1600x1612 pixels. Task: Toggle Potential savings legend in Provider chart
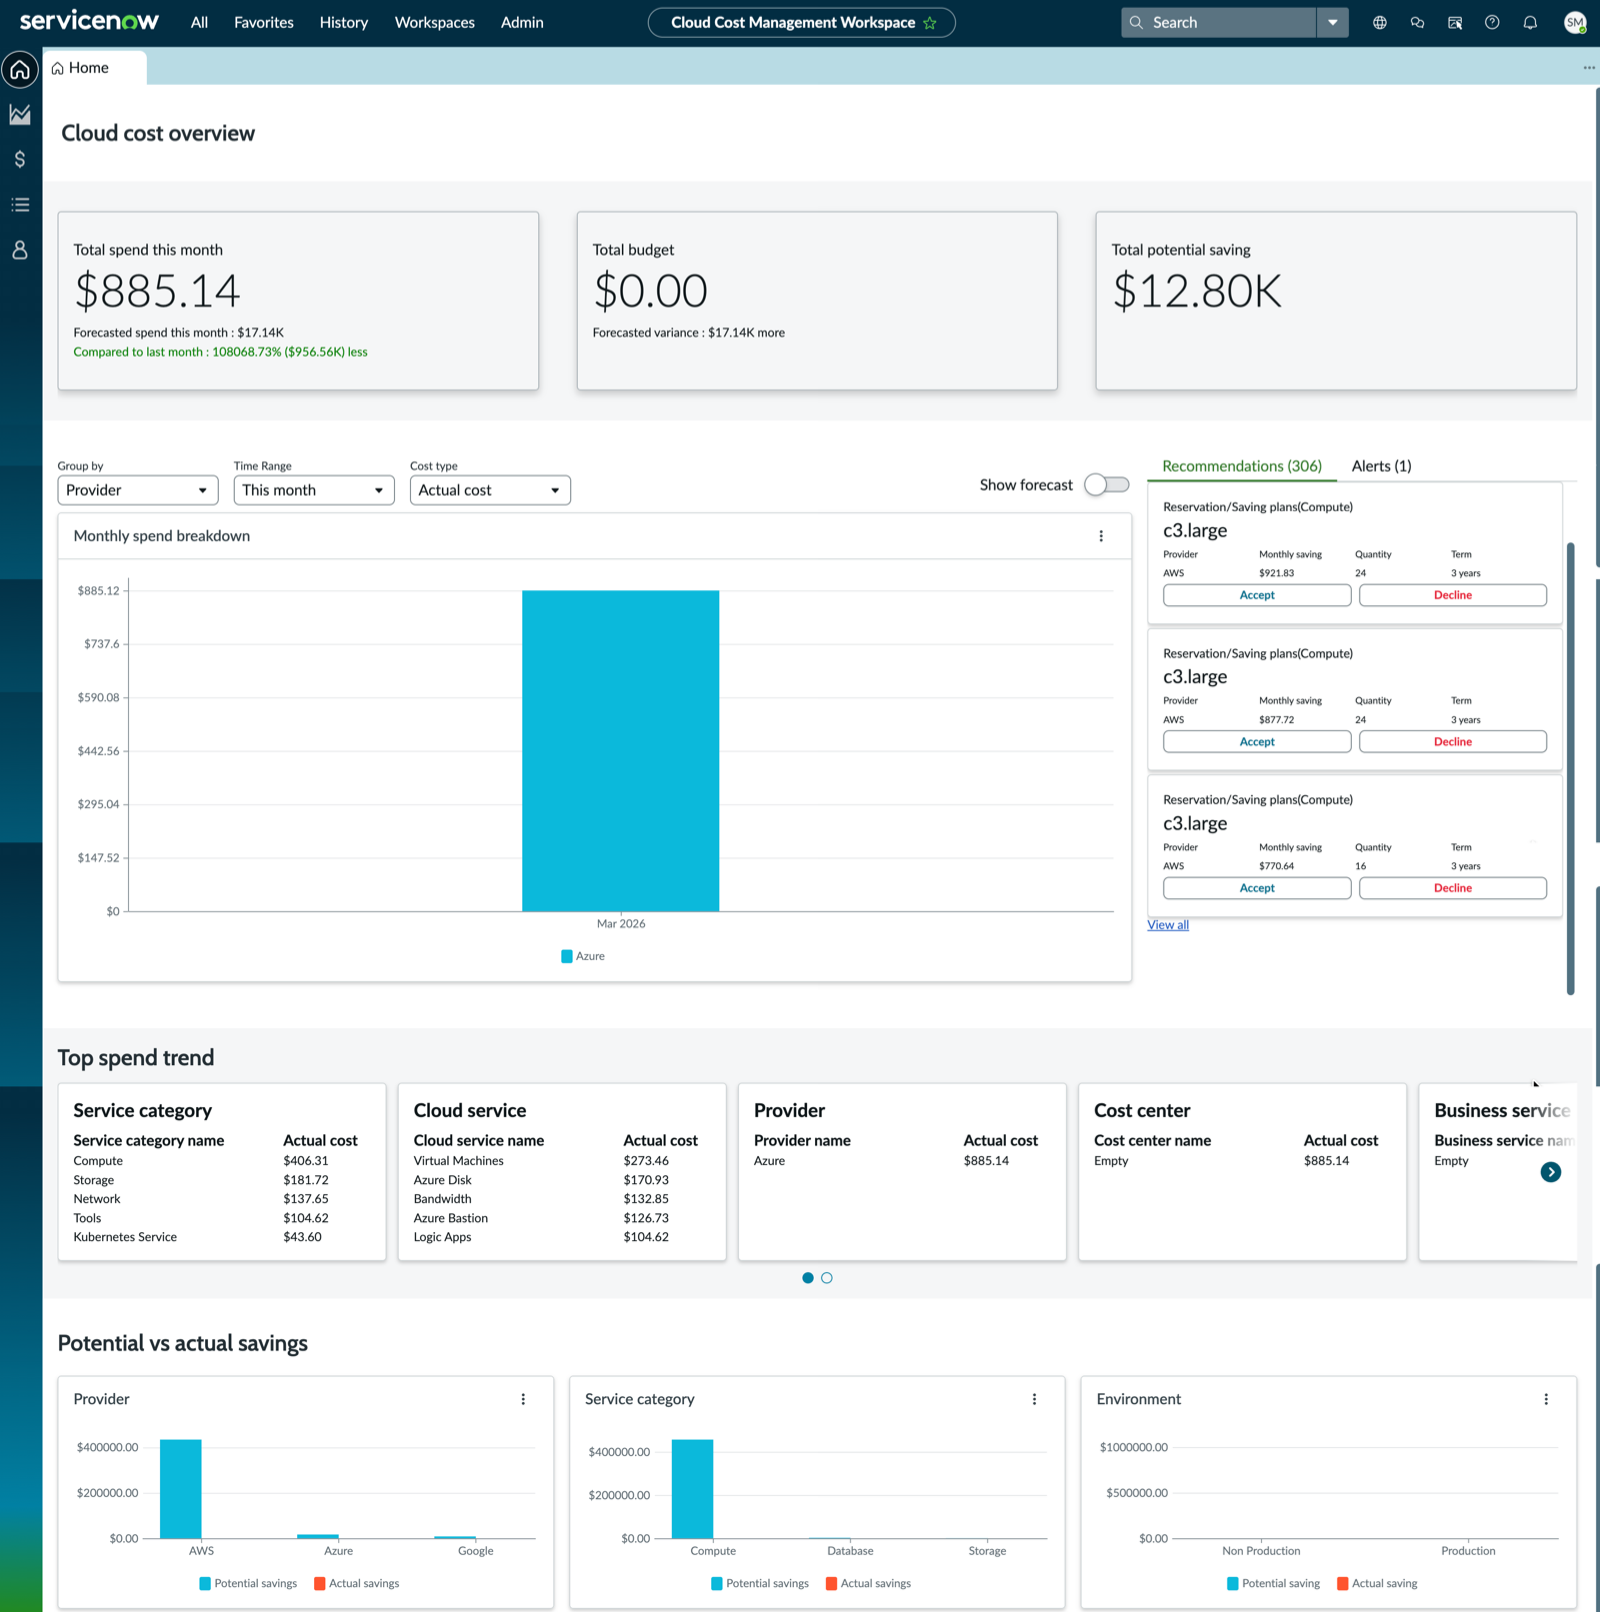(x=248, y=1583)
